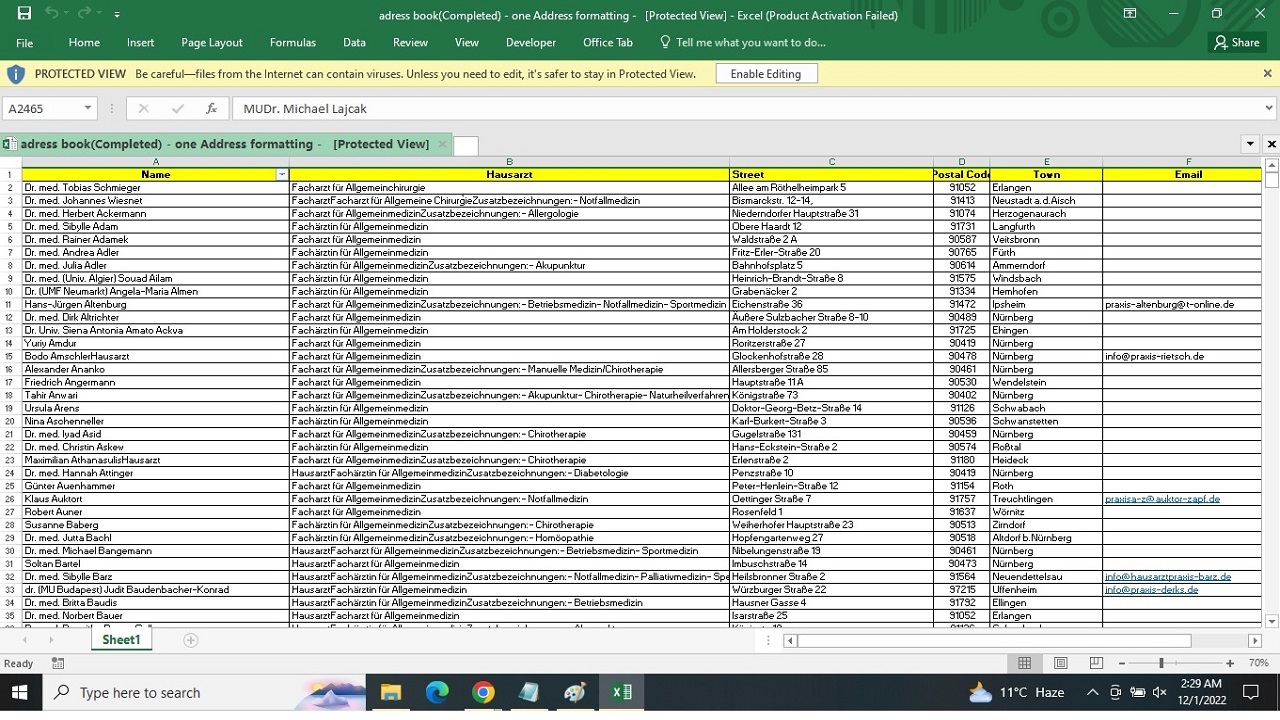
Task: Open Google Chrome from the taskbar
Action: pos(483,692)
